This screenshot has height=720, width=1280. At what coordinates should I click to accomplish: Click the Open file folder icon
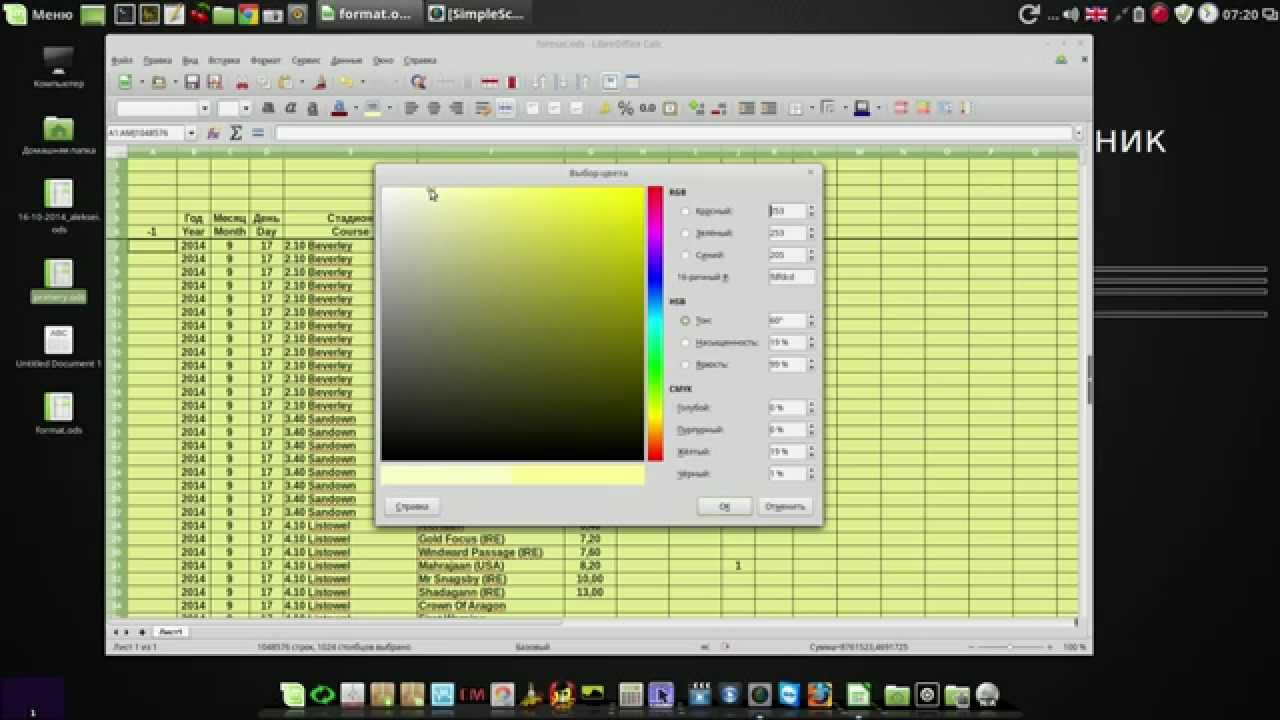158,82
